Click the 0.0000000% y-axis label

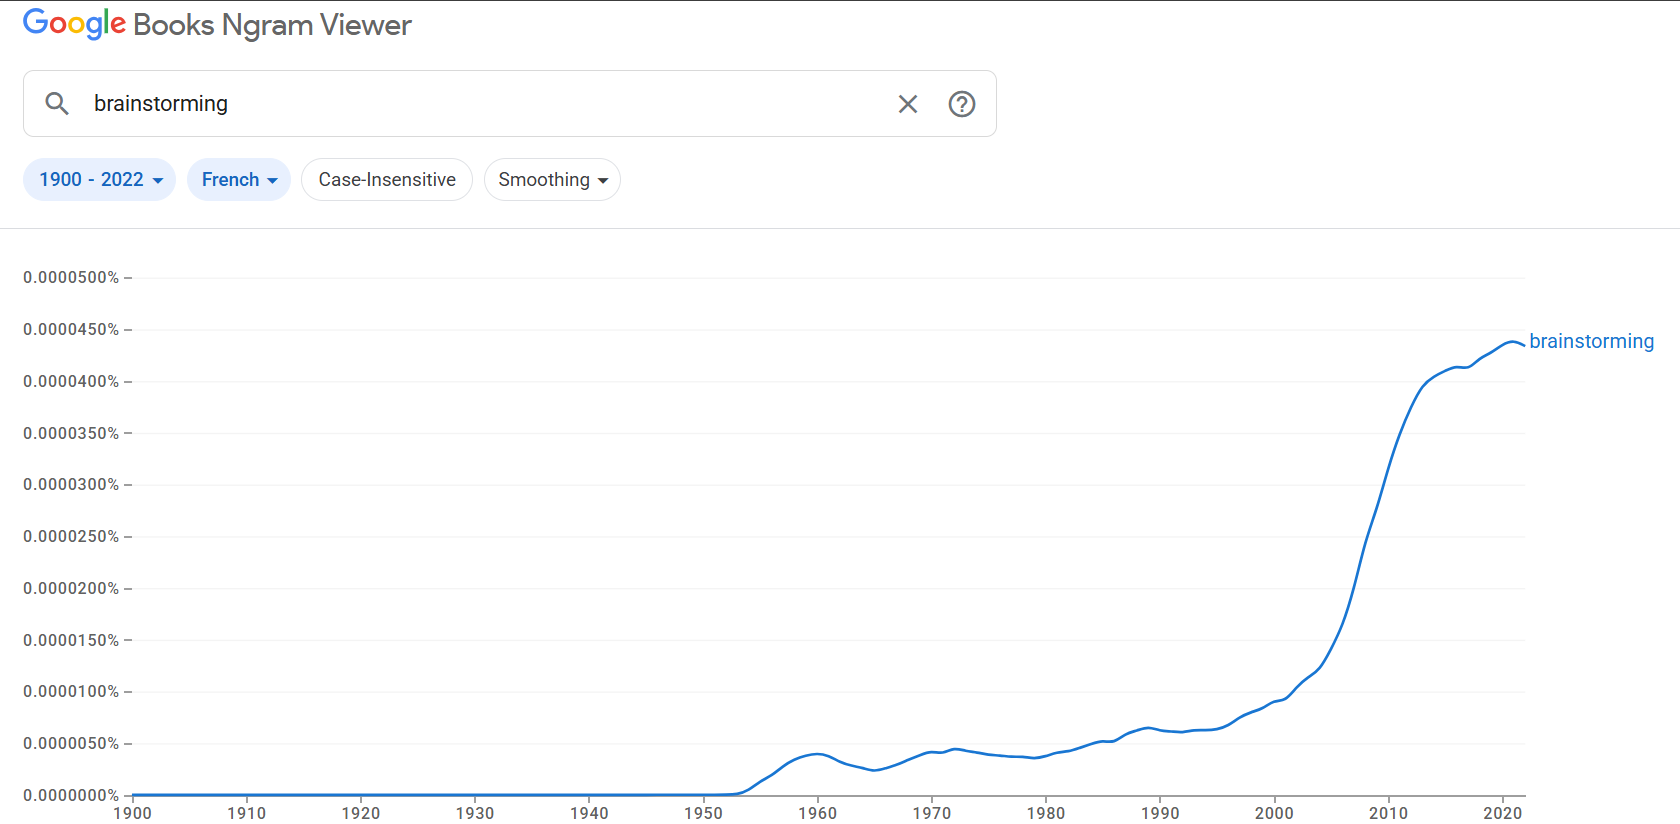(x=71, y=796)
